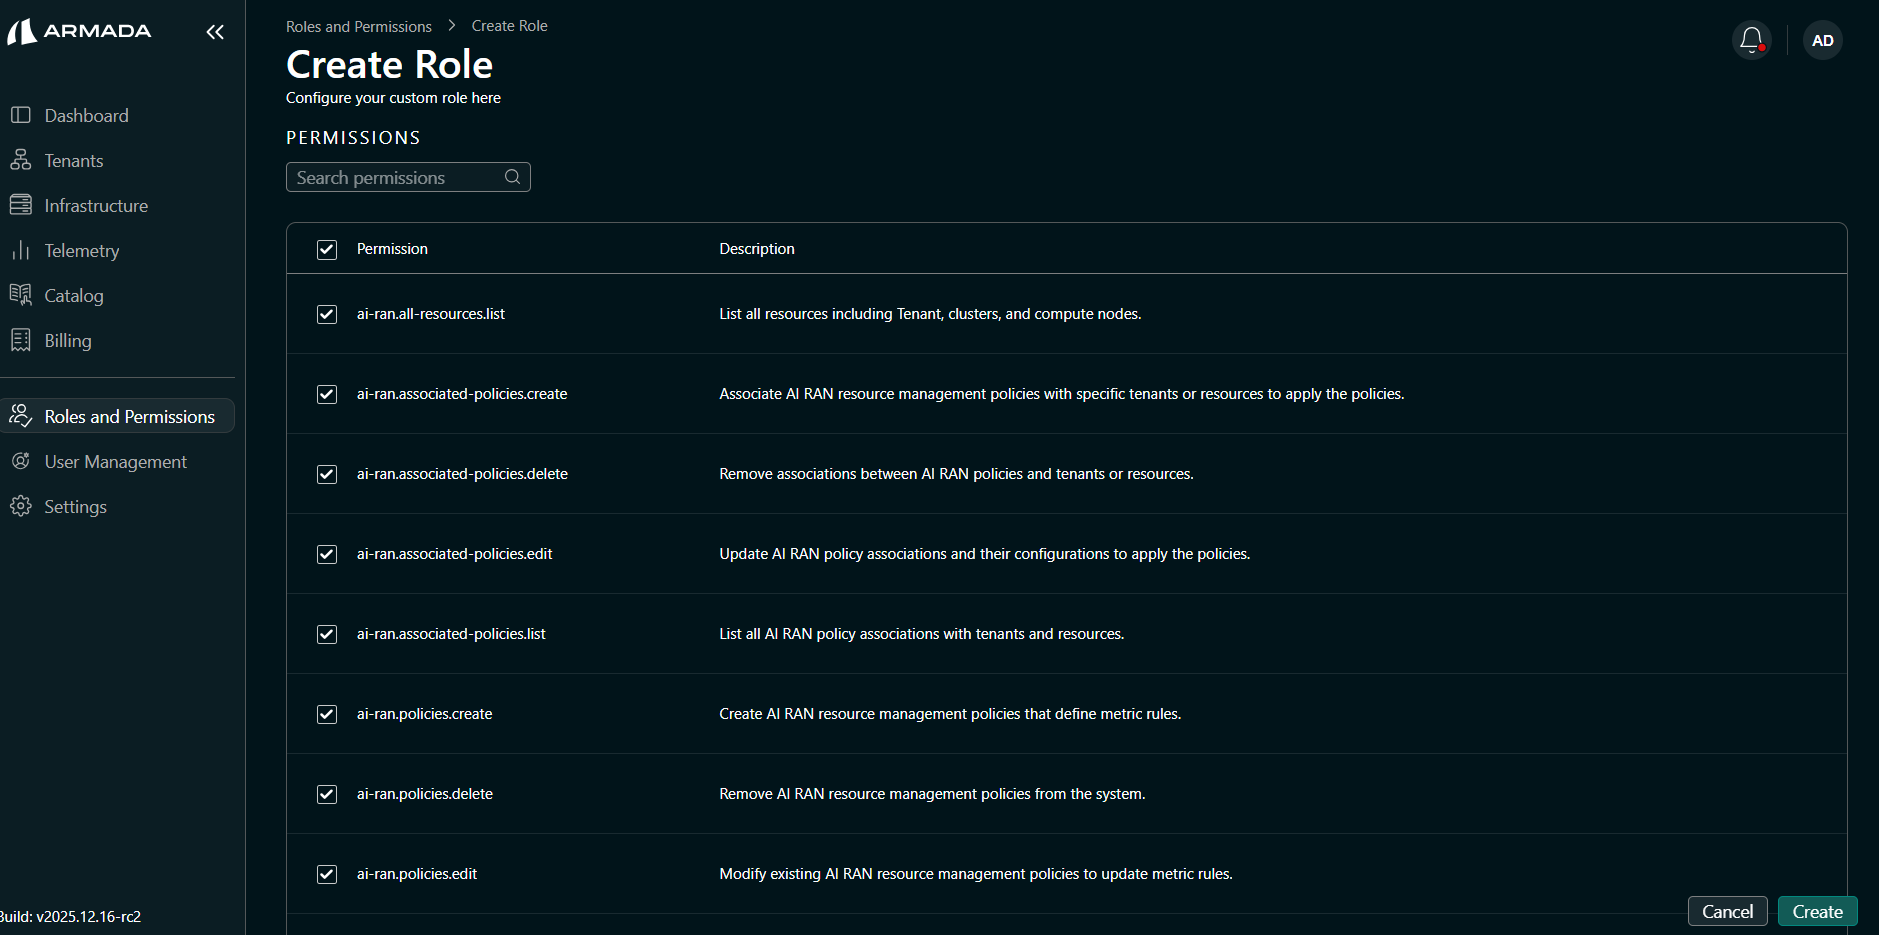The image size is (1879, 935).
Task: Uncheck the ai-ran.policies.create permission
Action: [326, 714]
